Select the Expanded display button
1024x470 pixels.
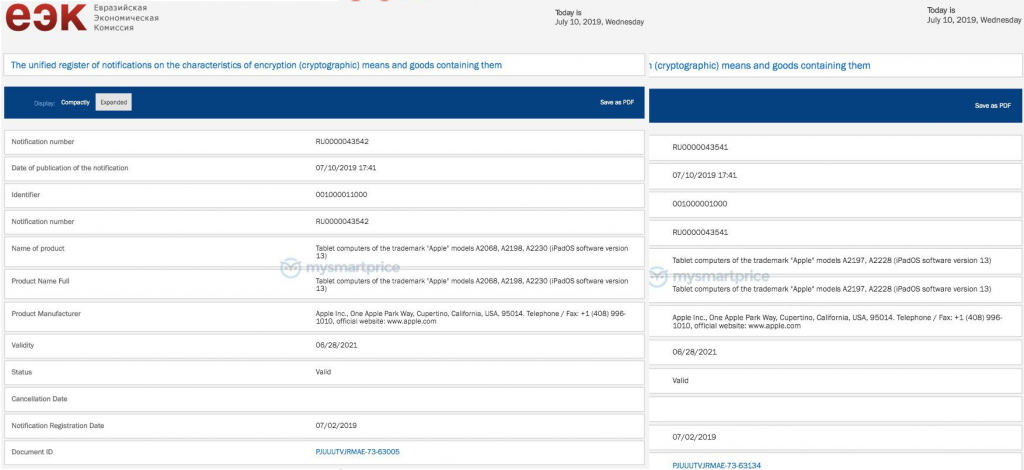click(114, 102)
